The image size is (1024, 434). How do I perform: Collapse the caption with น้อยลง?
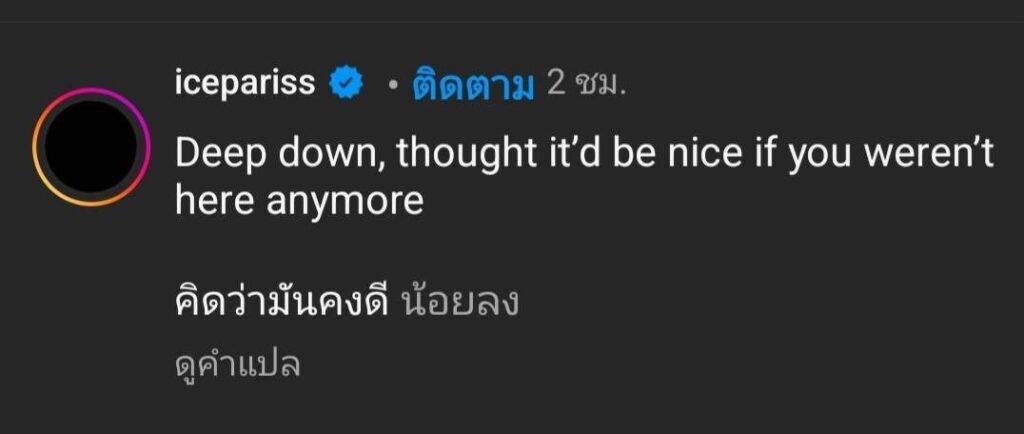pyautogui.click(x=458, y=303)
